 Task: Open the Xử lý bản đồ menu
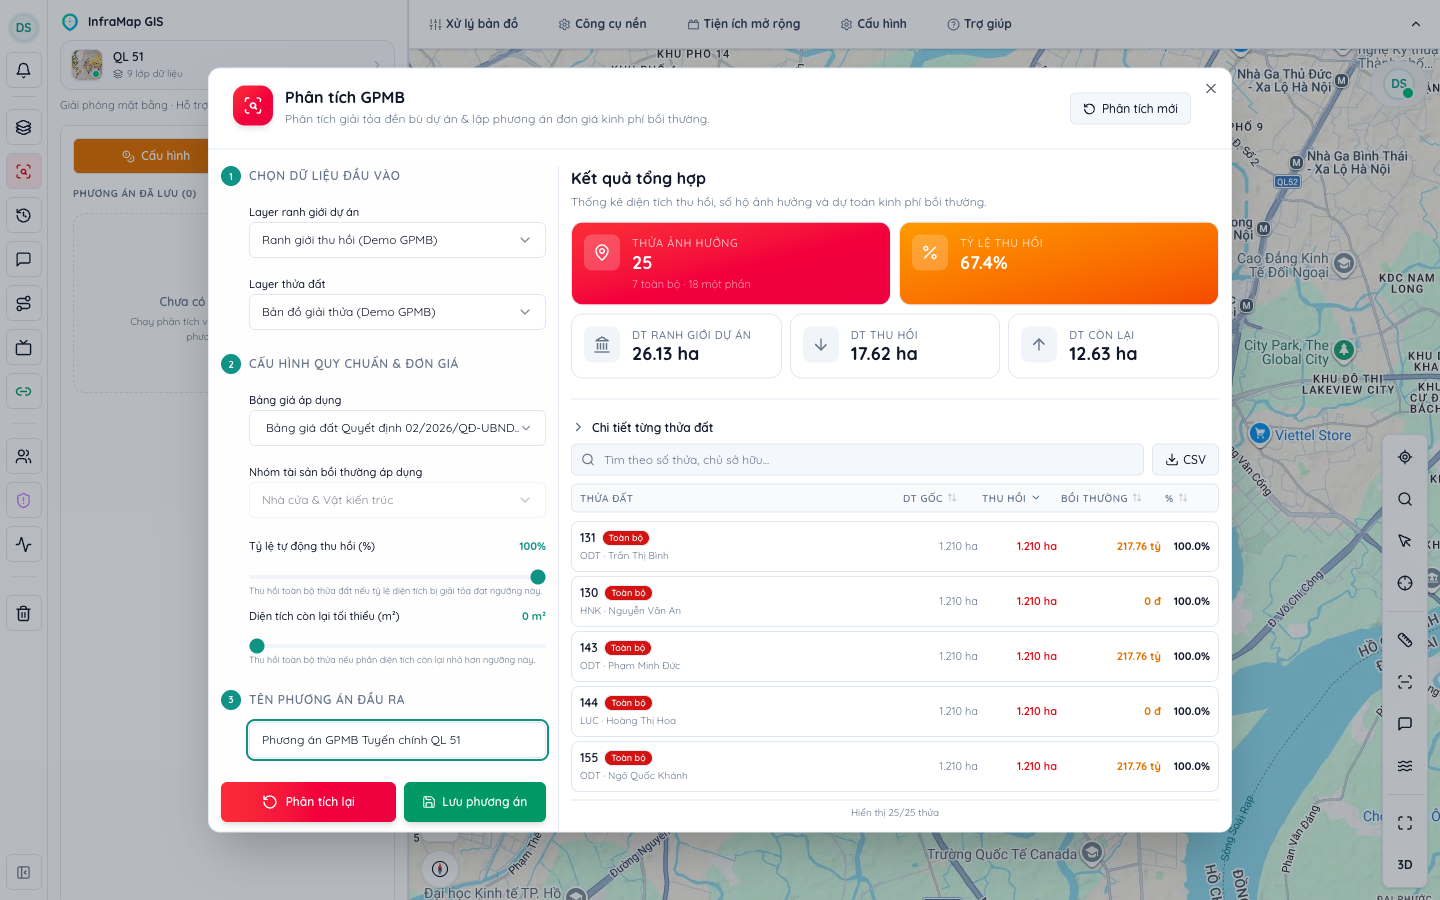(474, 24)
